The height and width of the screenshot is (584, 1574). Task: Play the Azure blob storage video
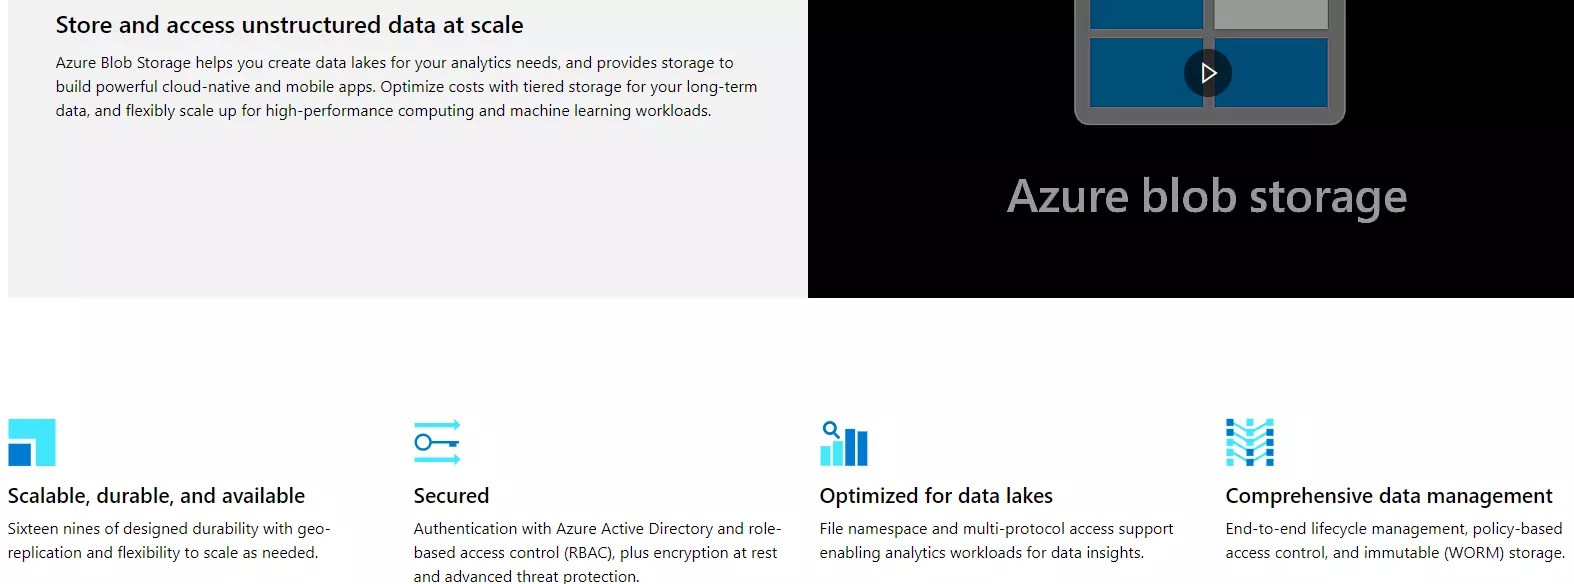click(x=1207, y=72)
